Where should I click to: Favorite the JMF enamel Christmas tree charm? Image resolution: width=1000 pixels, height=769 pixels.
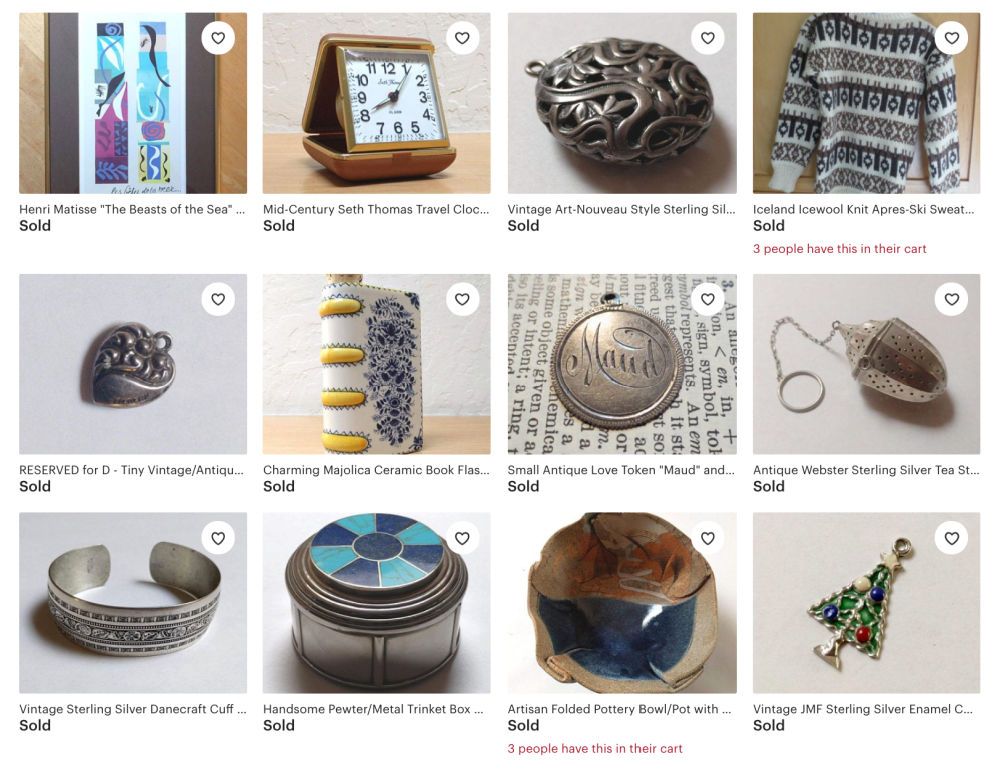tap(952, 538)
